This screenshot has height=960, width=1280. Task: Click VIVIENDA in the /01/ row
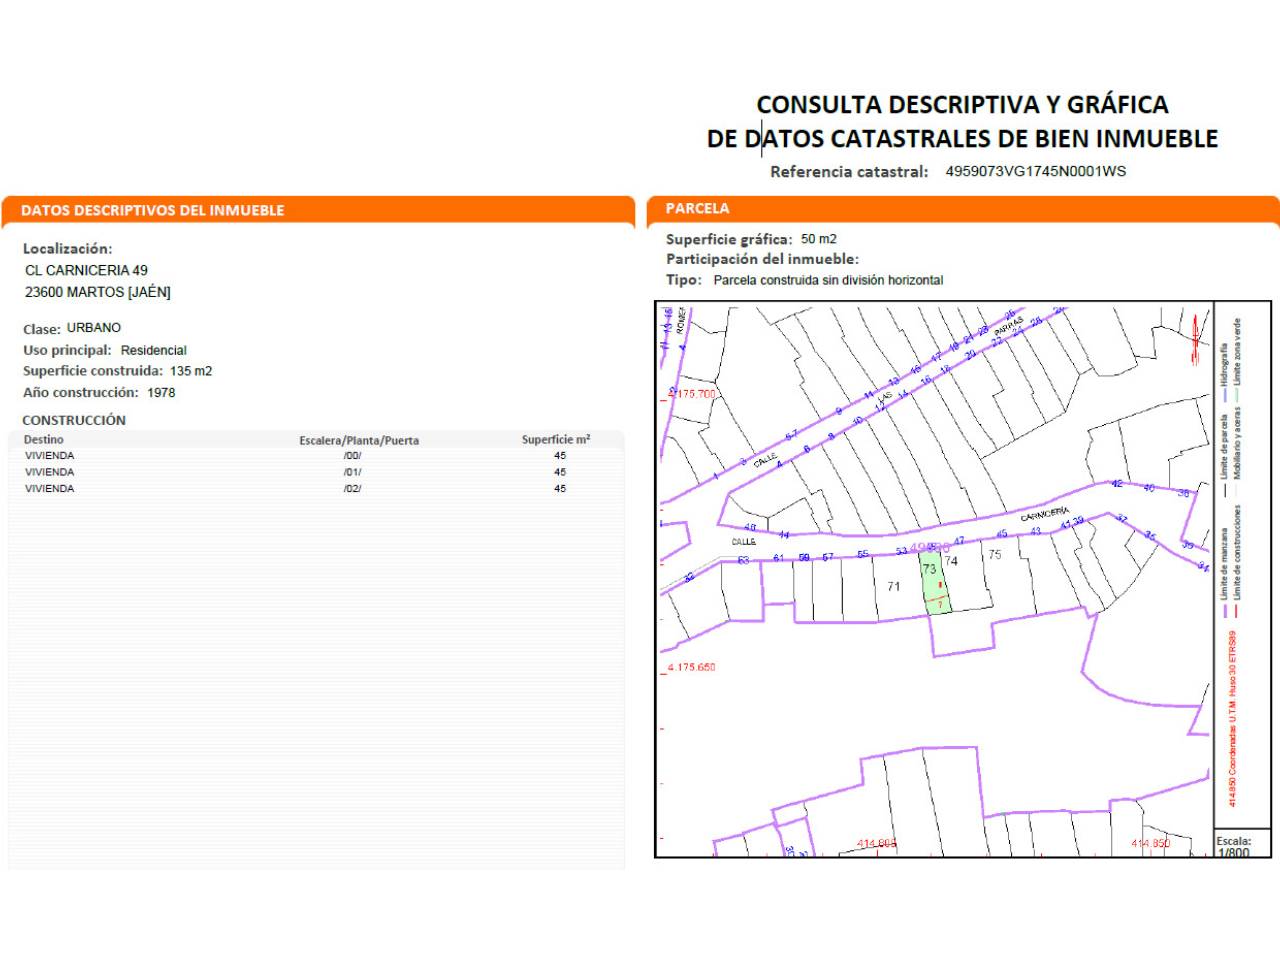pos(50,472)
